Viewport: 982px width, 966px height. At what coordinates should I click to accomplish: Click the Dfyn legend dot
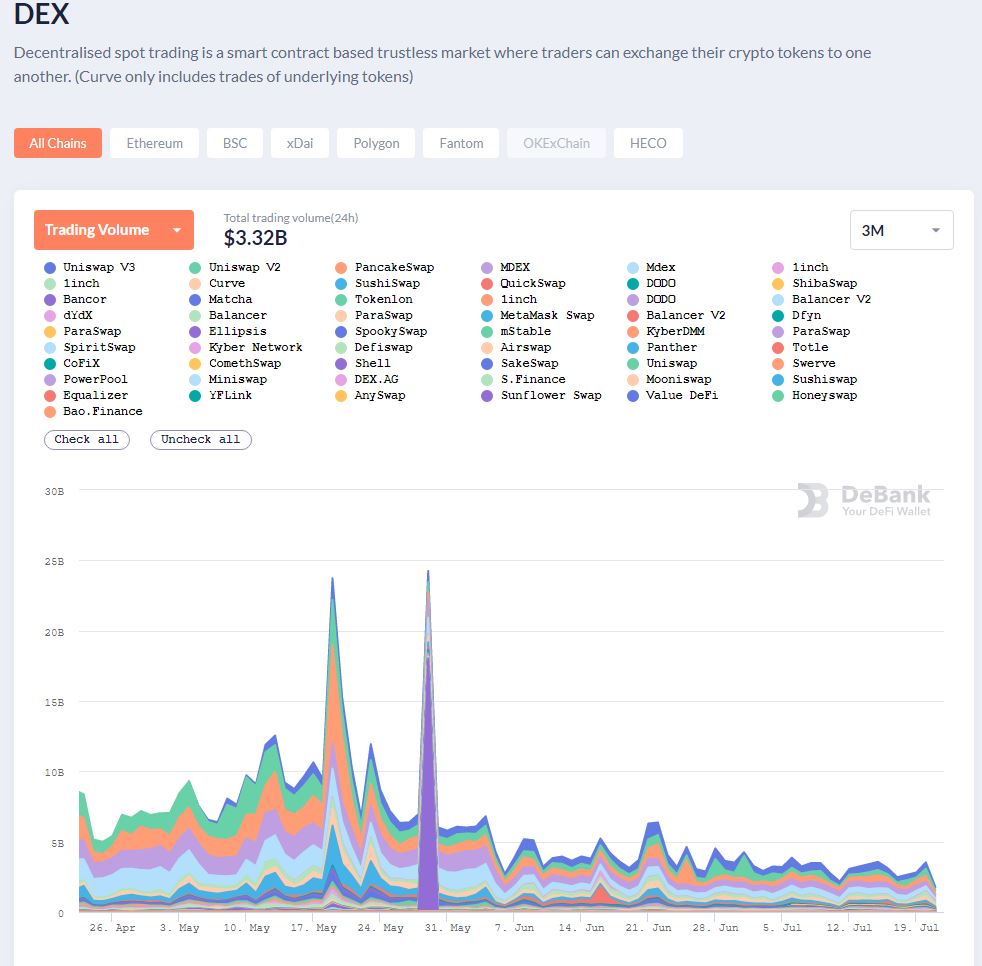point(778,316)
